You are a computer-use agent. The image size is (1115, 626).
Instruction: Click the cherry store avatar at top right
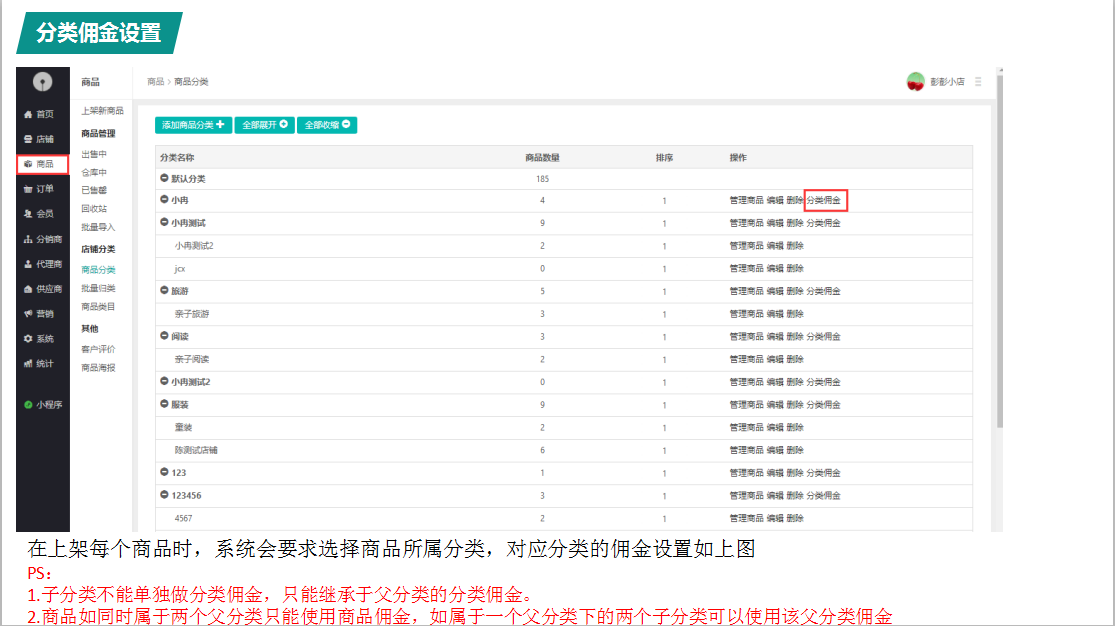coord(915,82)
